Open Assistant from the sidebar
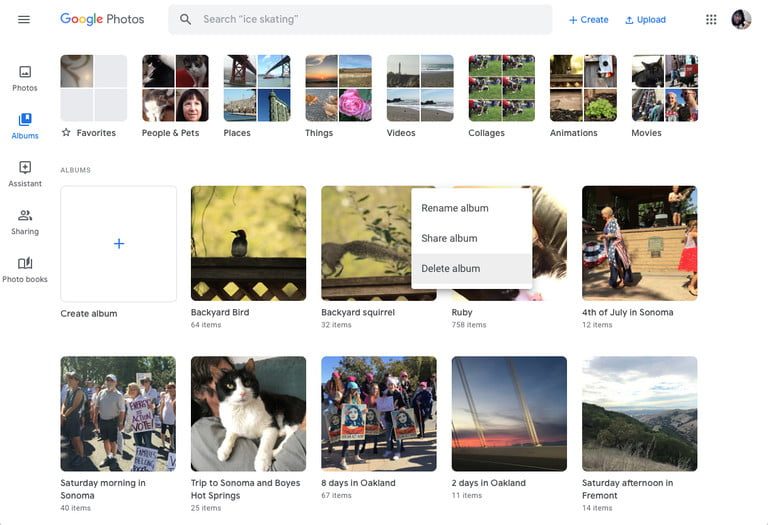Screen dimensions: 768x525 pos(25,173)
